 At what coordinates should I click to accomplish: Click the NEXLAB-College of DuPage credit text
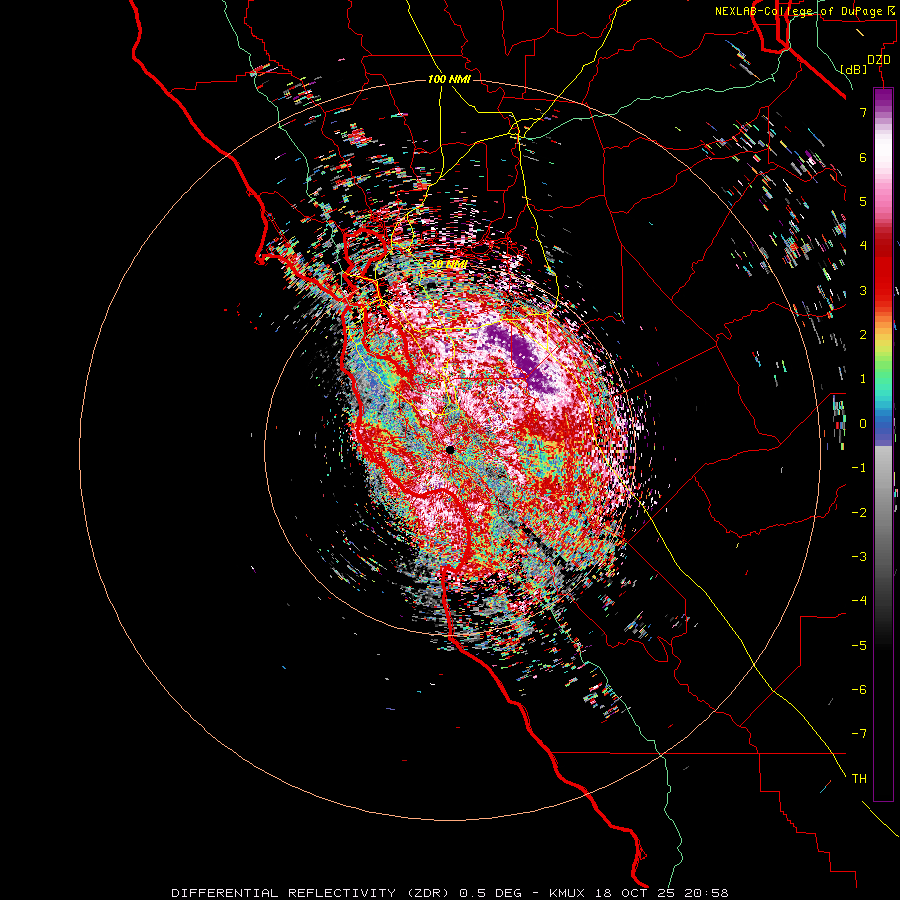805,11
